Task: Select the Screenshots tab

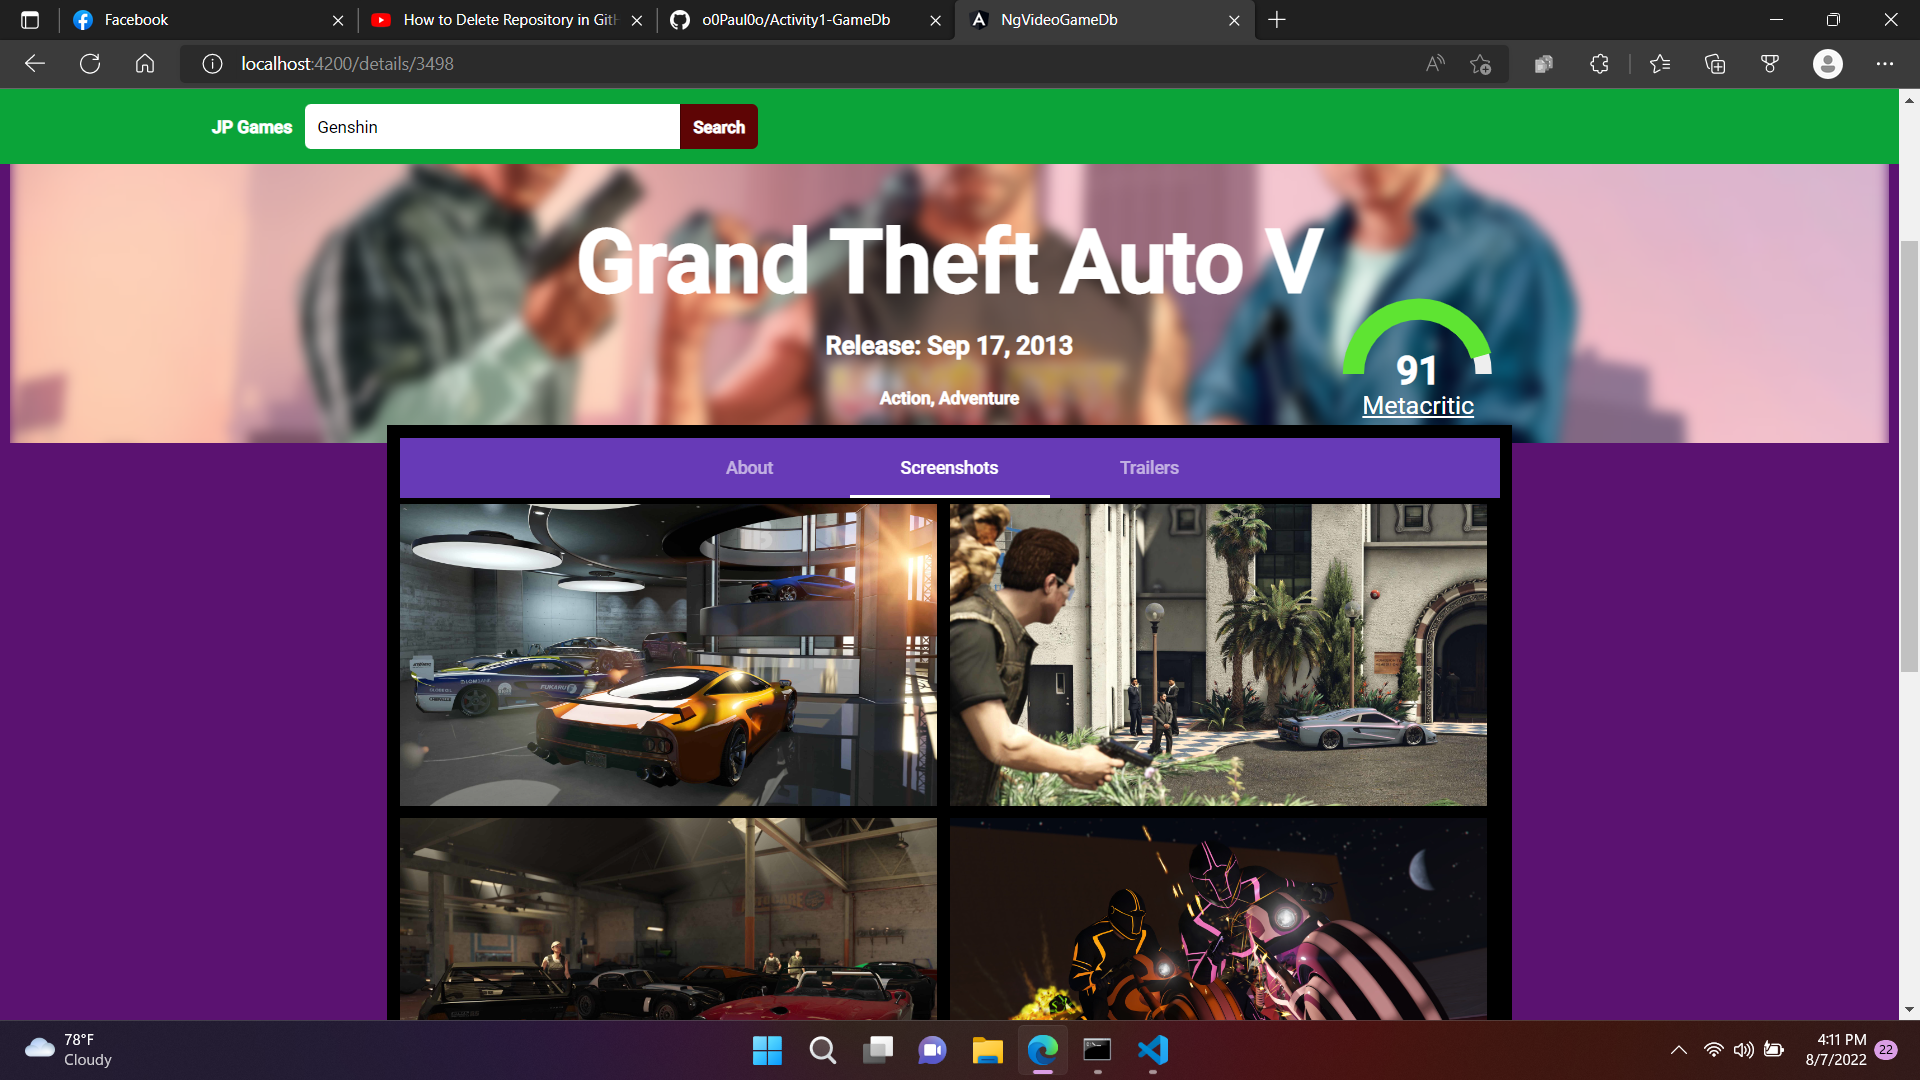Action: coord(949,468)
